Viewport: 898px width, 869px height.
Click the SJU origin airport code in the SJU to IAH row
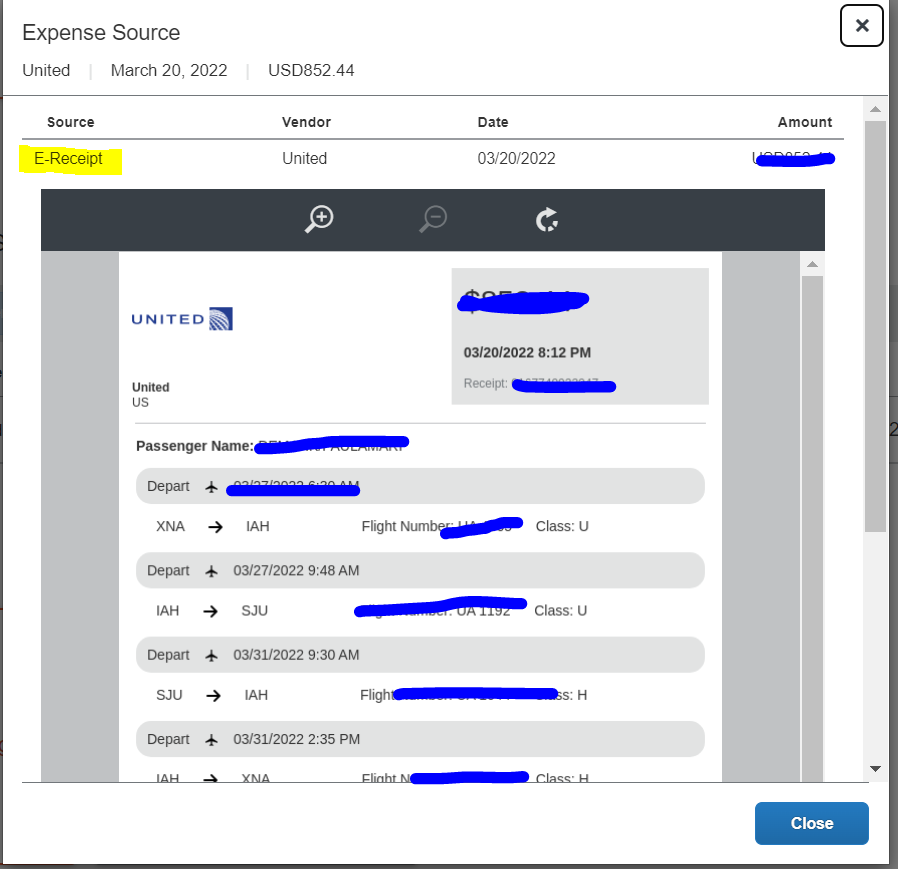coord(170,695)
